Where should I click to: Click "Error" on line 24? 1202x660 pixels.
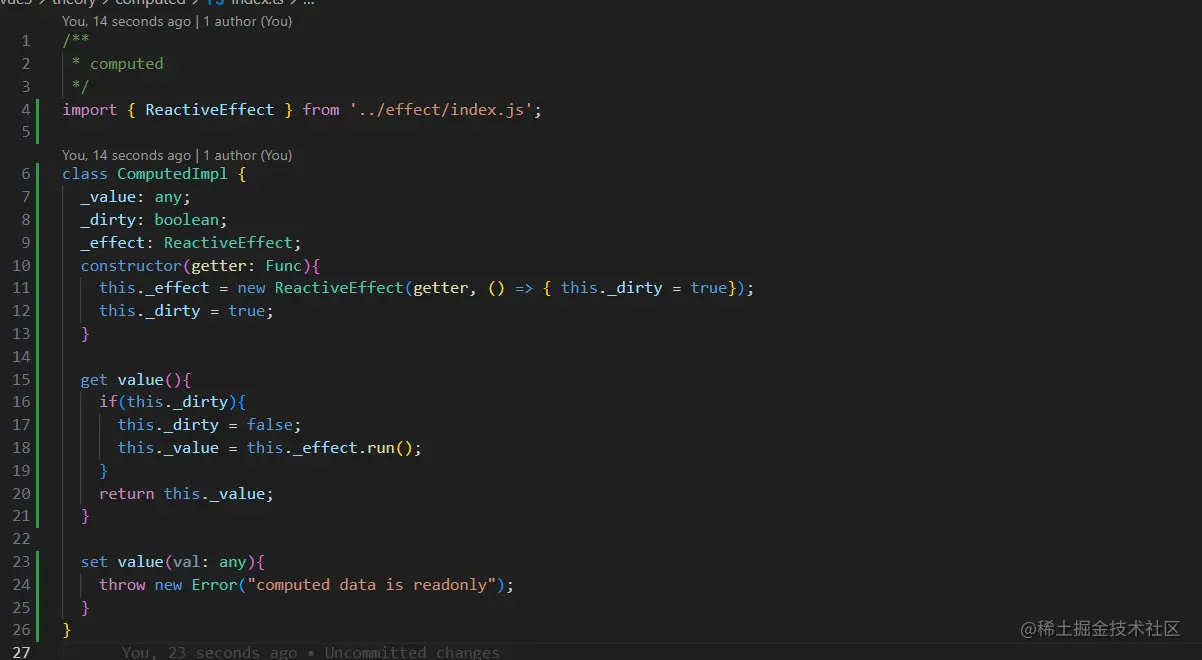point(214,585)
